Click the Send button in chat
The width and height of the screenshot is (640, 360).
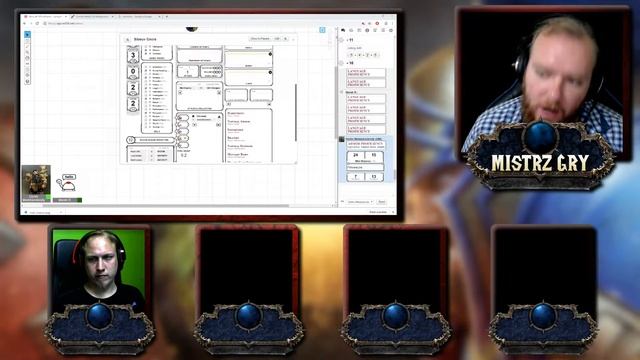(381, 202)
